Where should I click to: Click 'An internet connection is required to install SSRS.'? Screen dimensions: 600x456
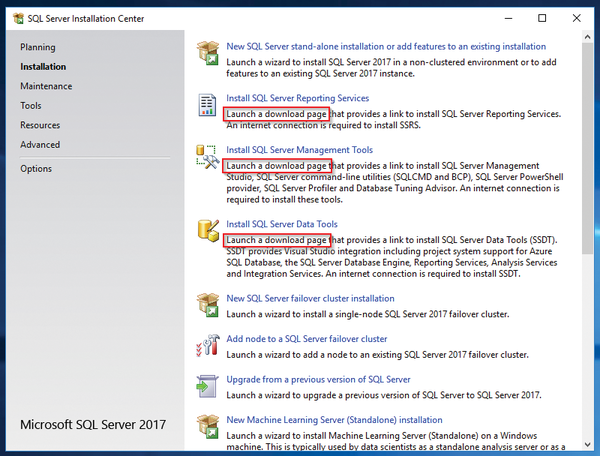(324, 125)
